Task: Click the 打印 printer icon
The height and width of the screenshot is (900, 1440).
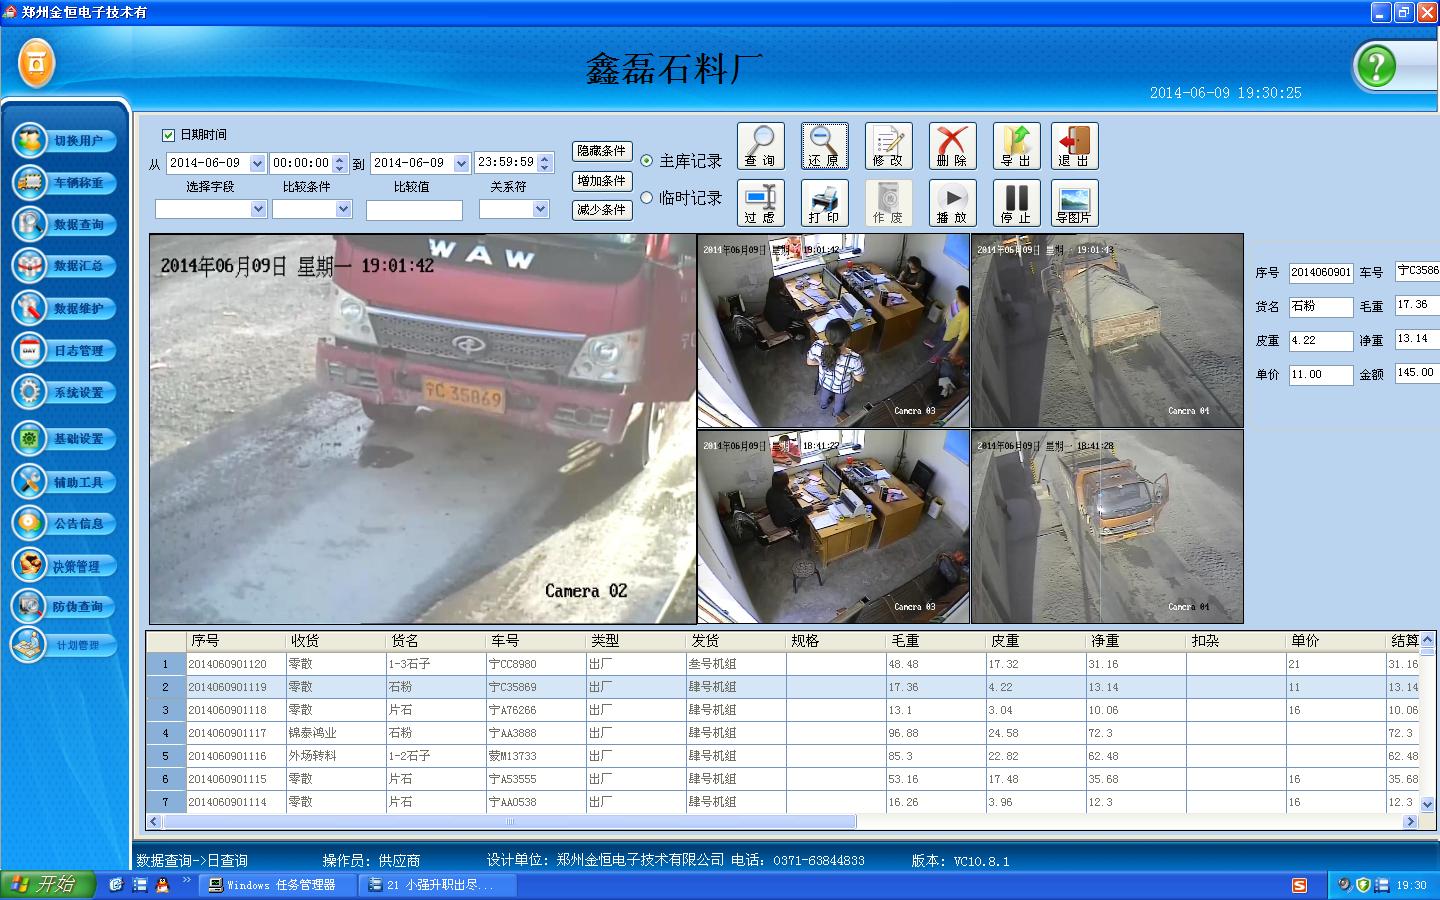Action: point(824,203)
